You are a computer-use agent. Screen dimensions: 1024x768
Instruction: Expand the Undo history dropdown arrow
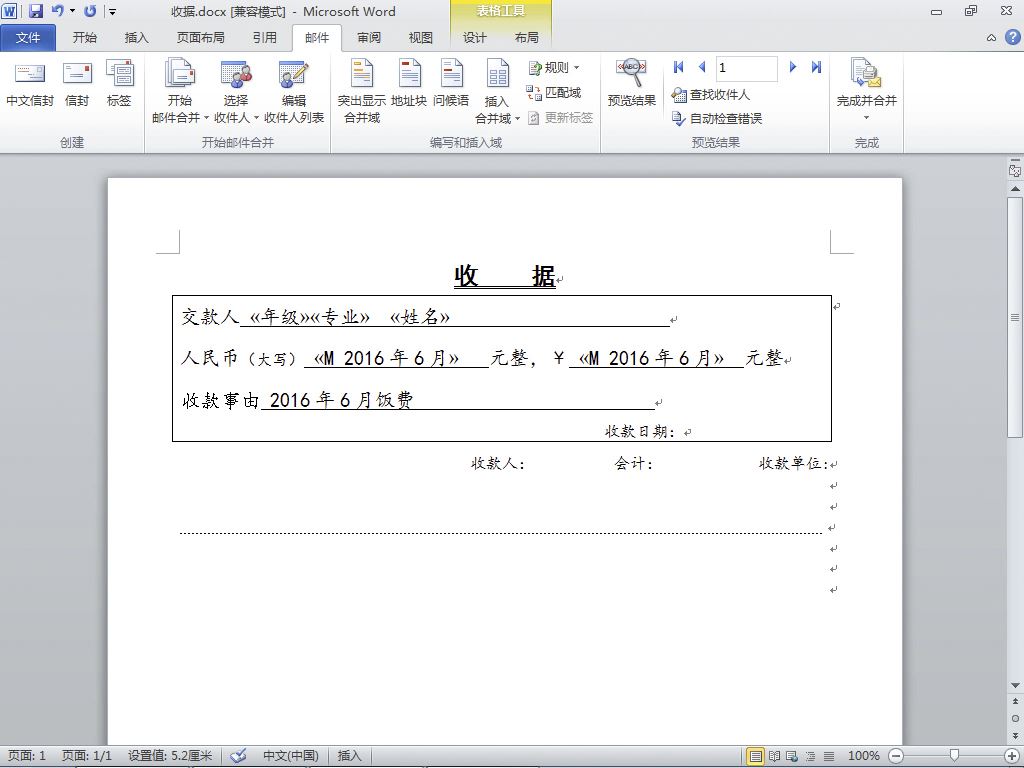tap(72, 11)
